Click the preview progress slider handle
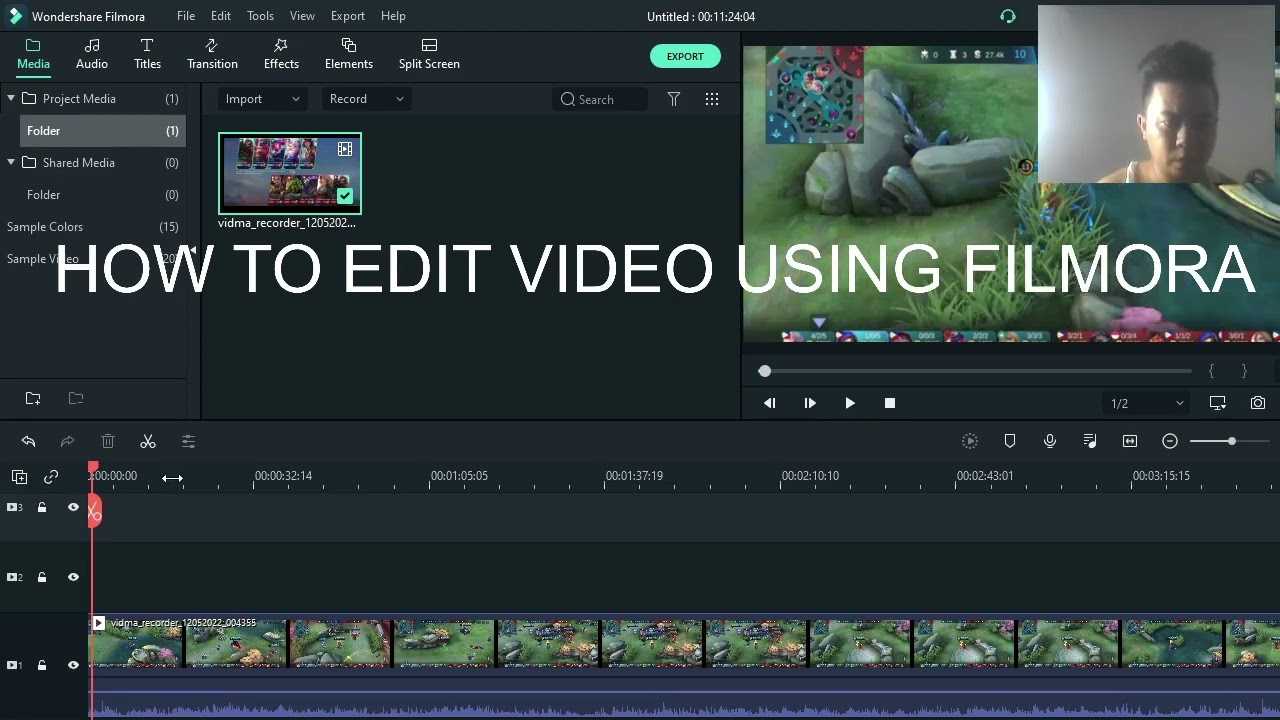 (765, 371)
